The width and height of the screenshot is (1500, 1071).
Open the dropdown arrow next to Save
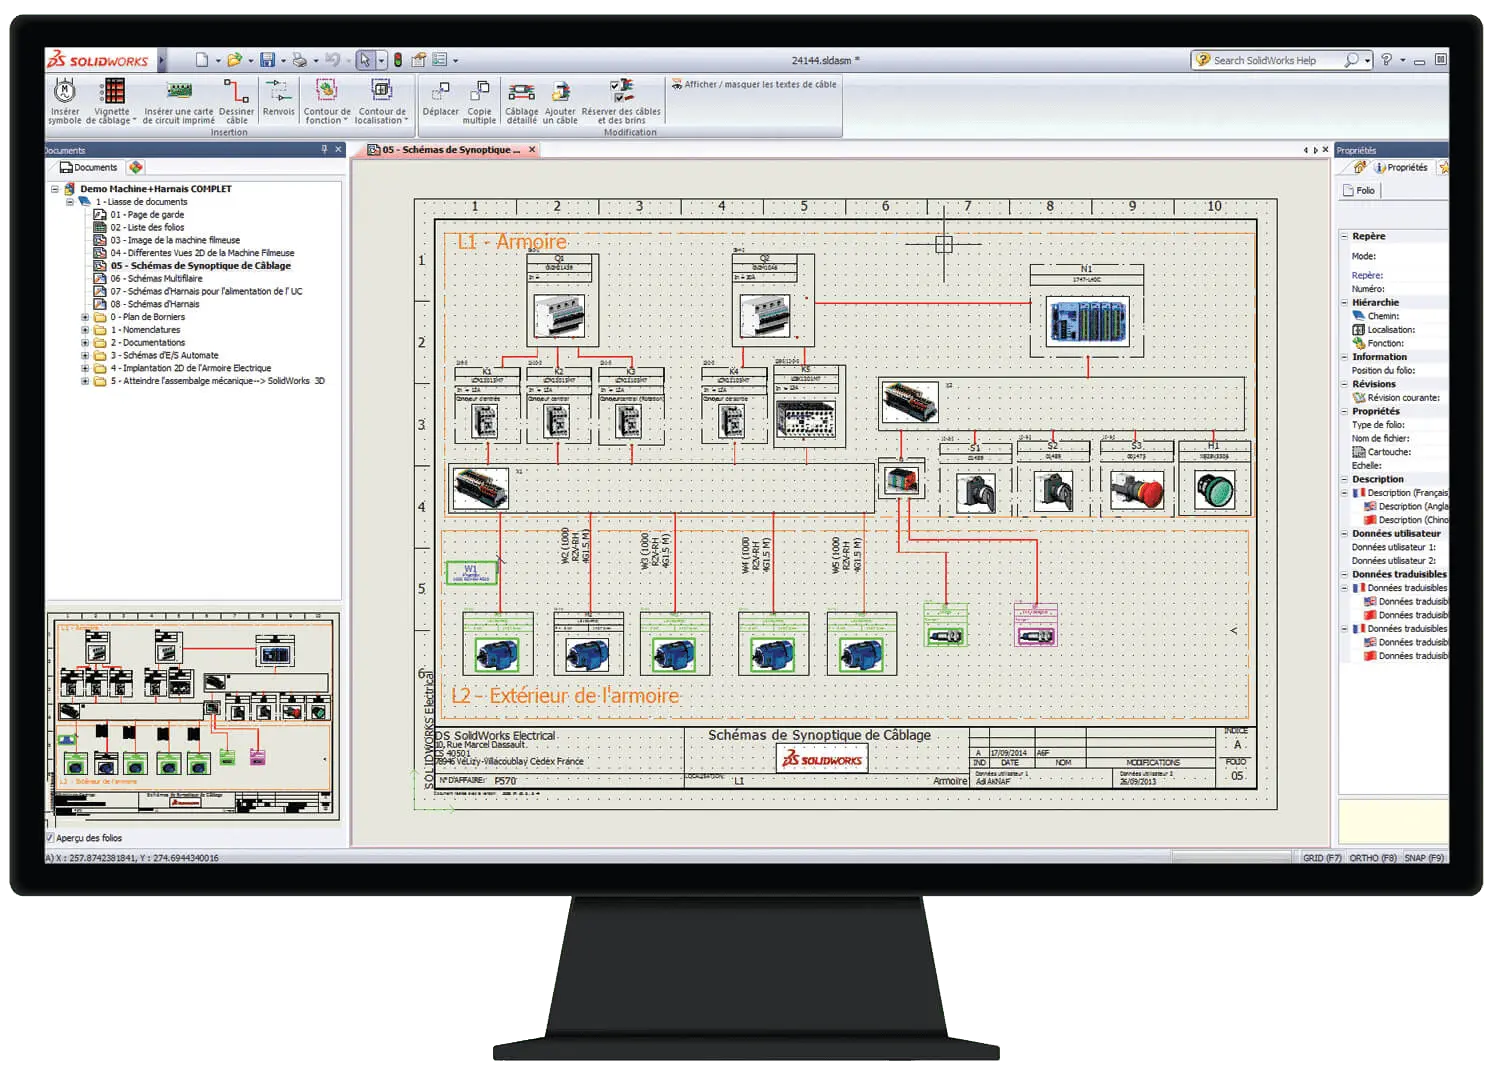point(283,61)
